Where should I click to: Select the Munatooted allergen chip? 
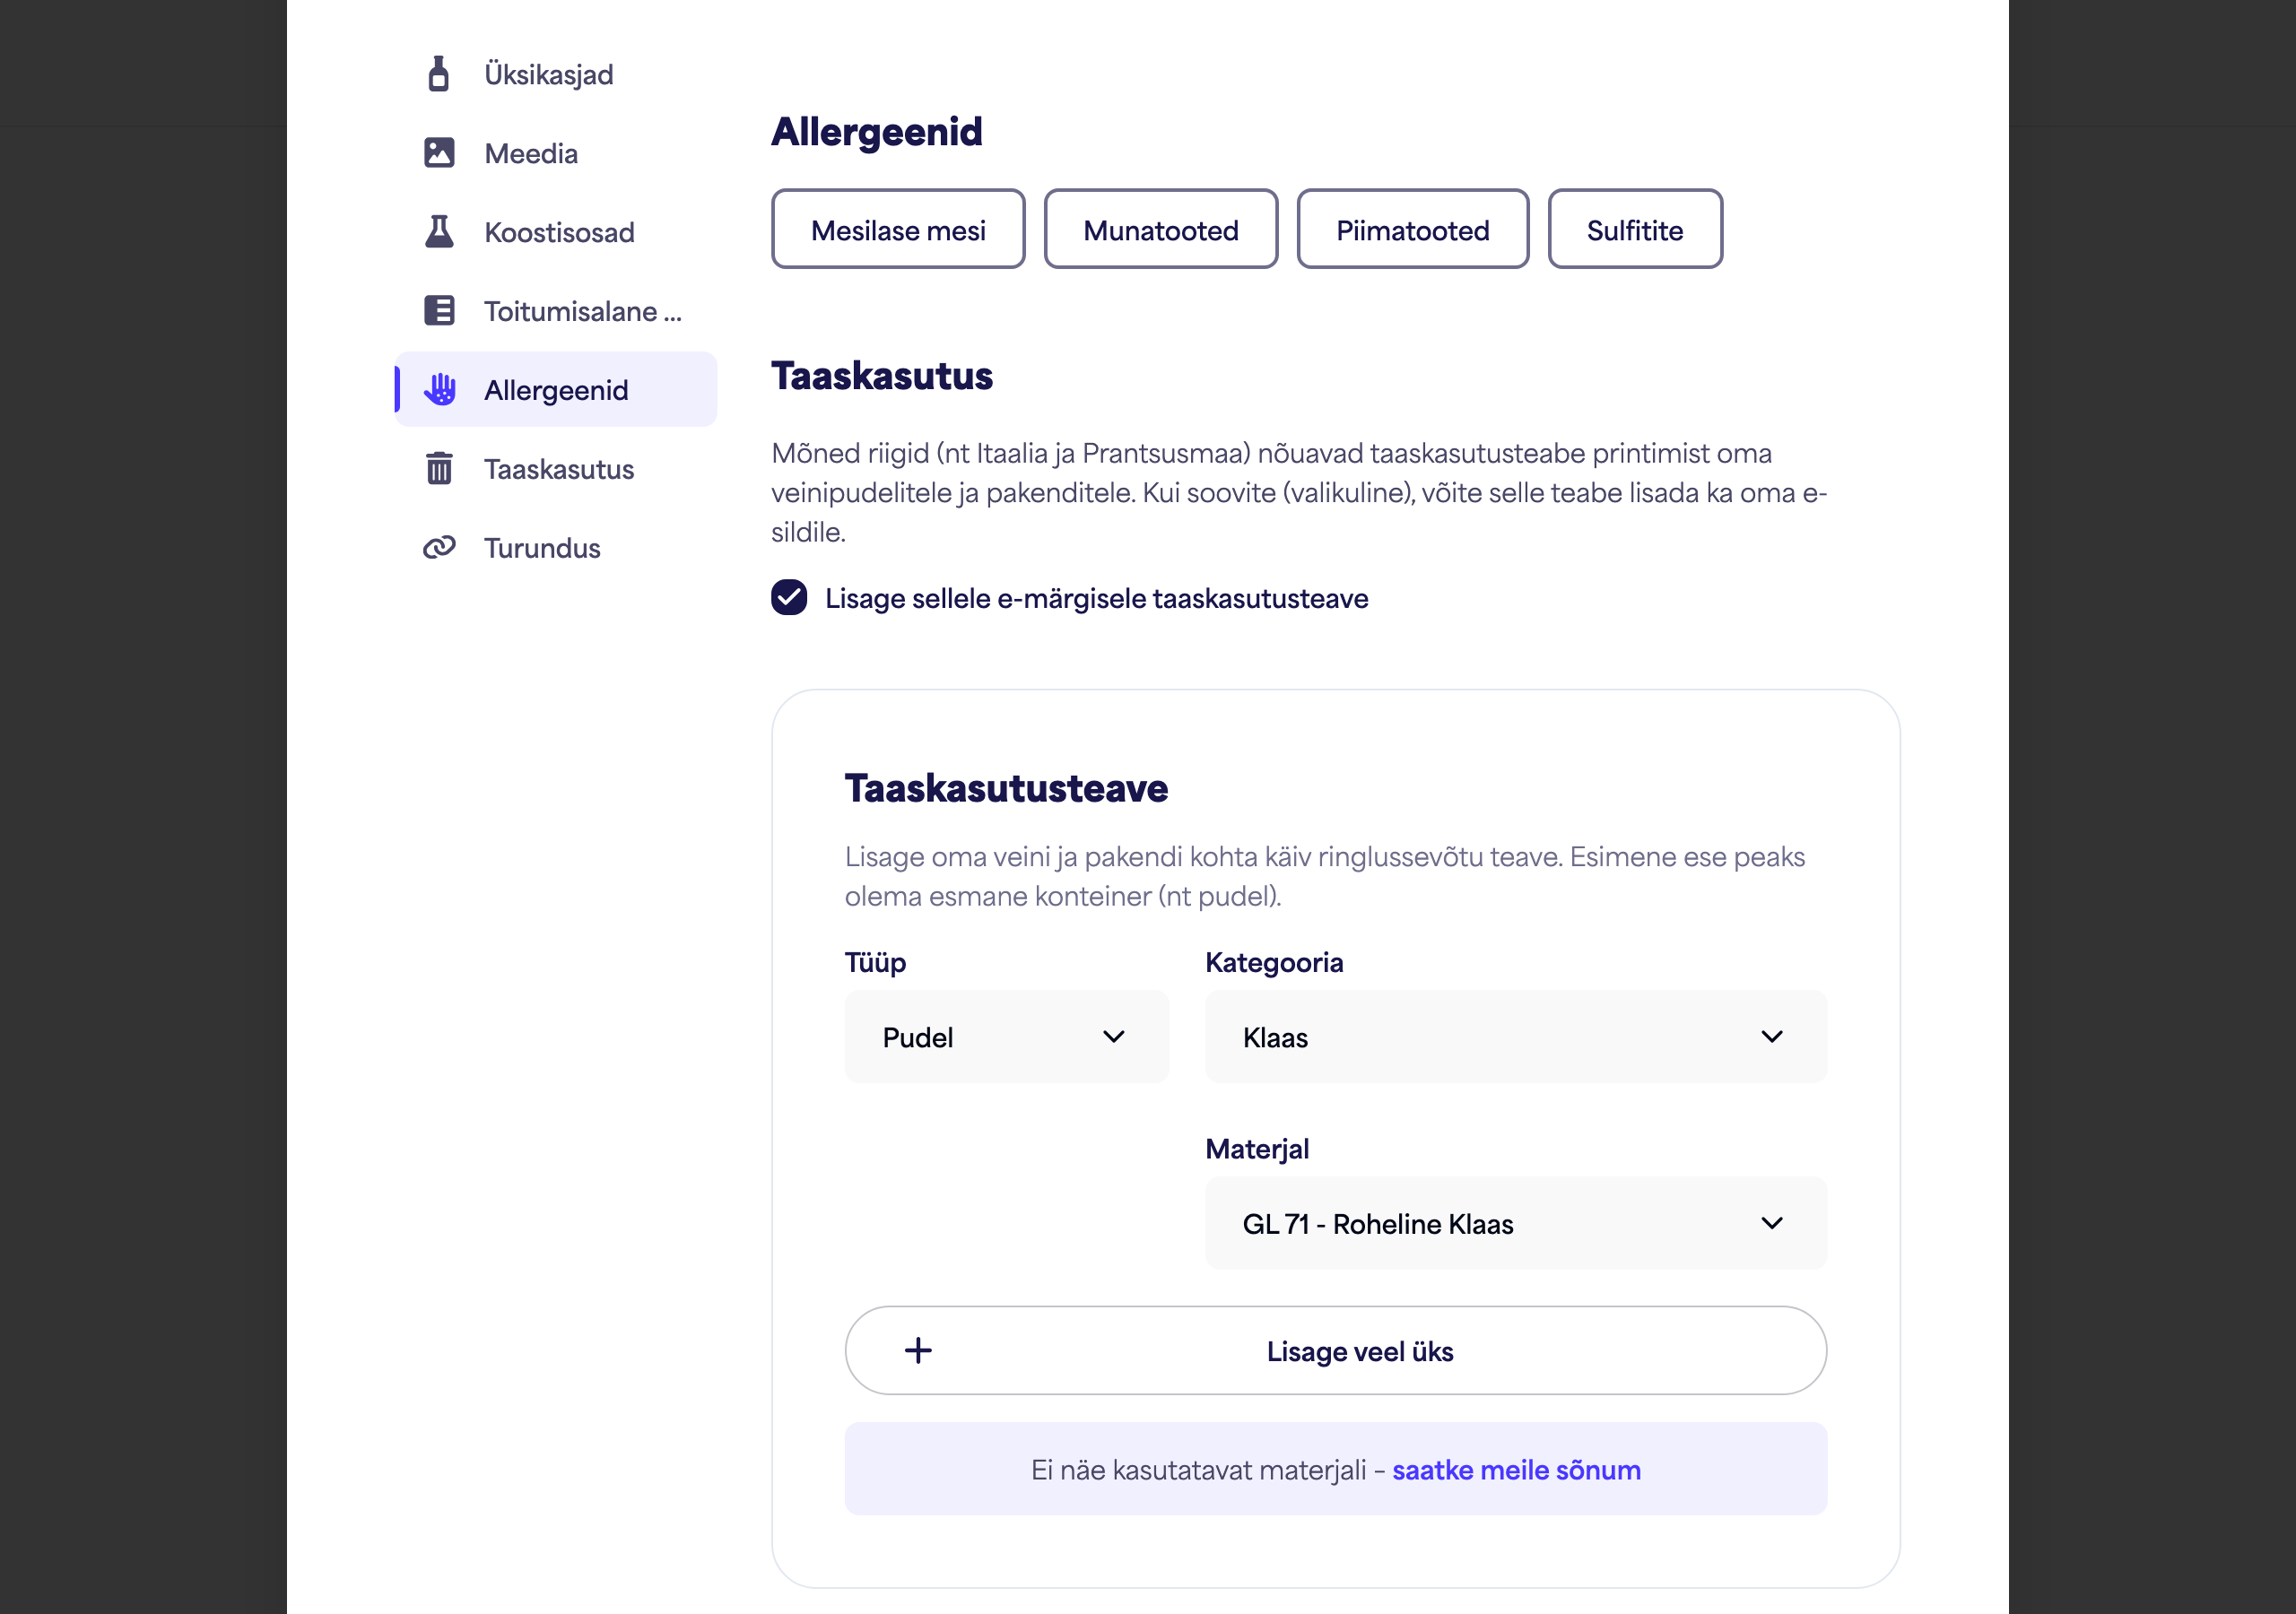pos(1161,229)
